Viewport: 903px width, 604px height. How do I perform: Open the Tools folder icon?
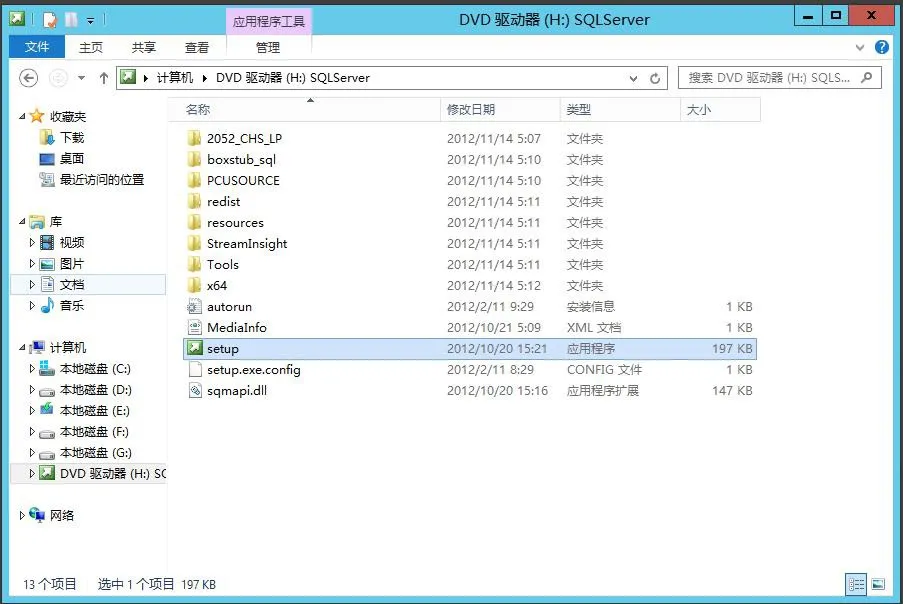click(x=195, y=264)
